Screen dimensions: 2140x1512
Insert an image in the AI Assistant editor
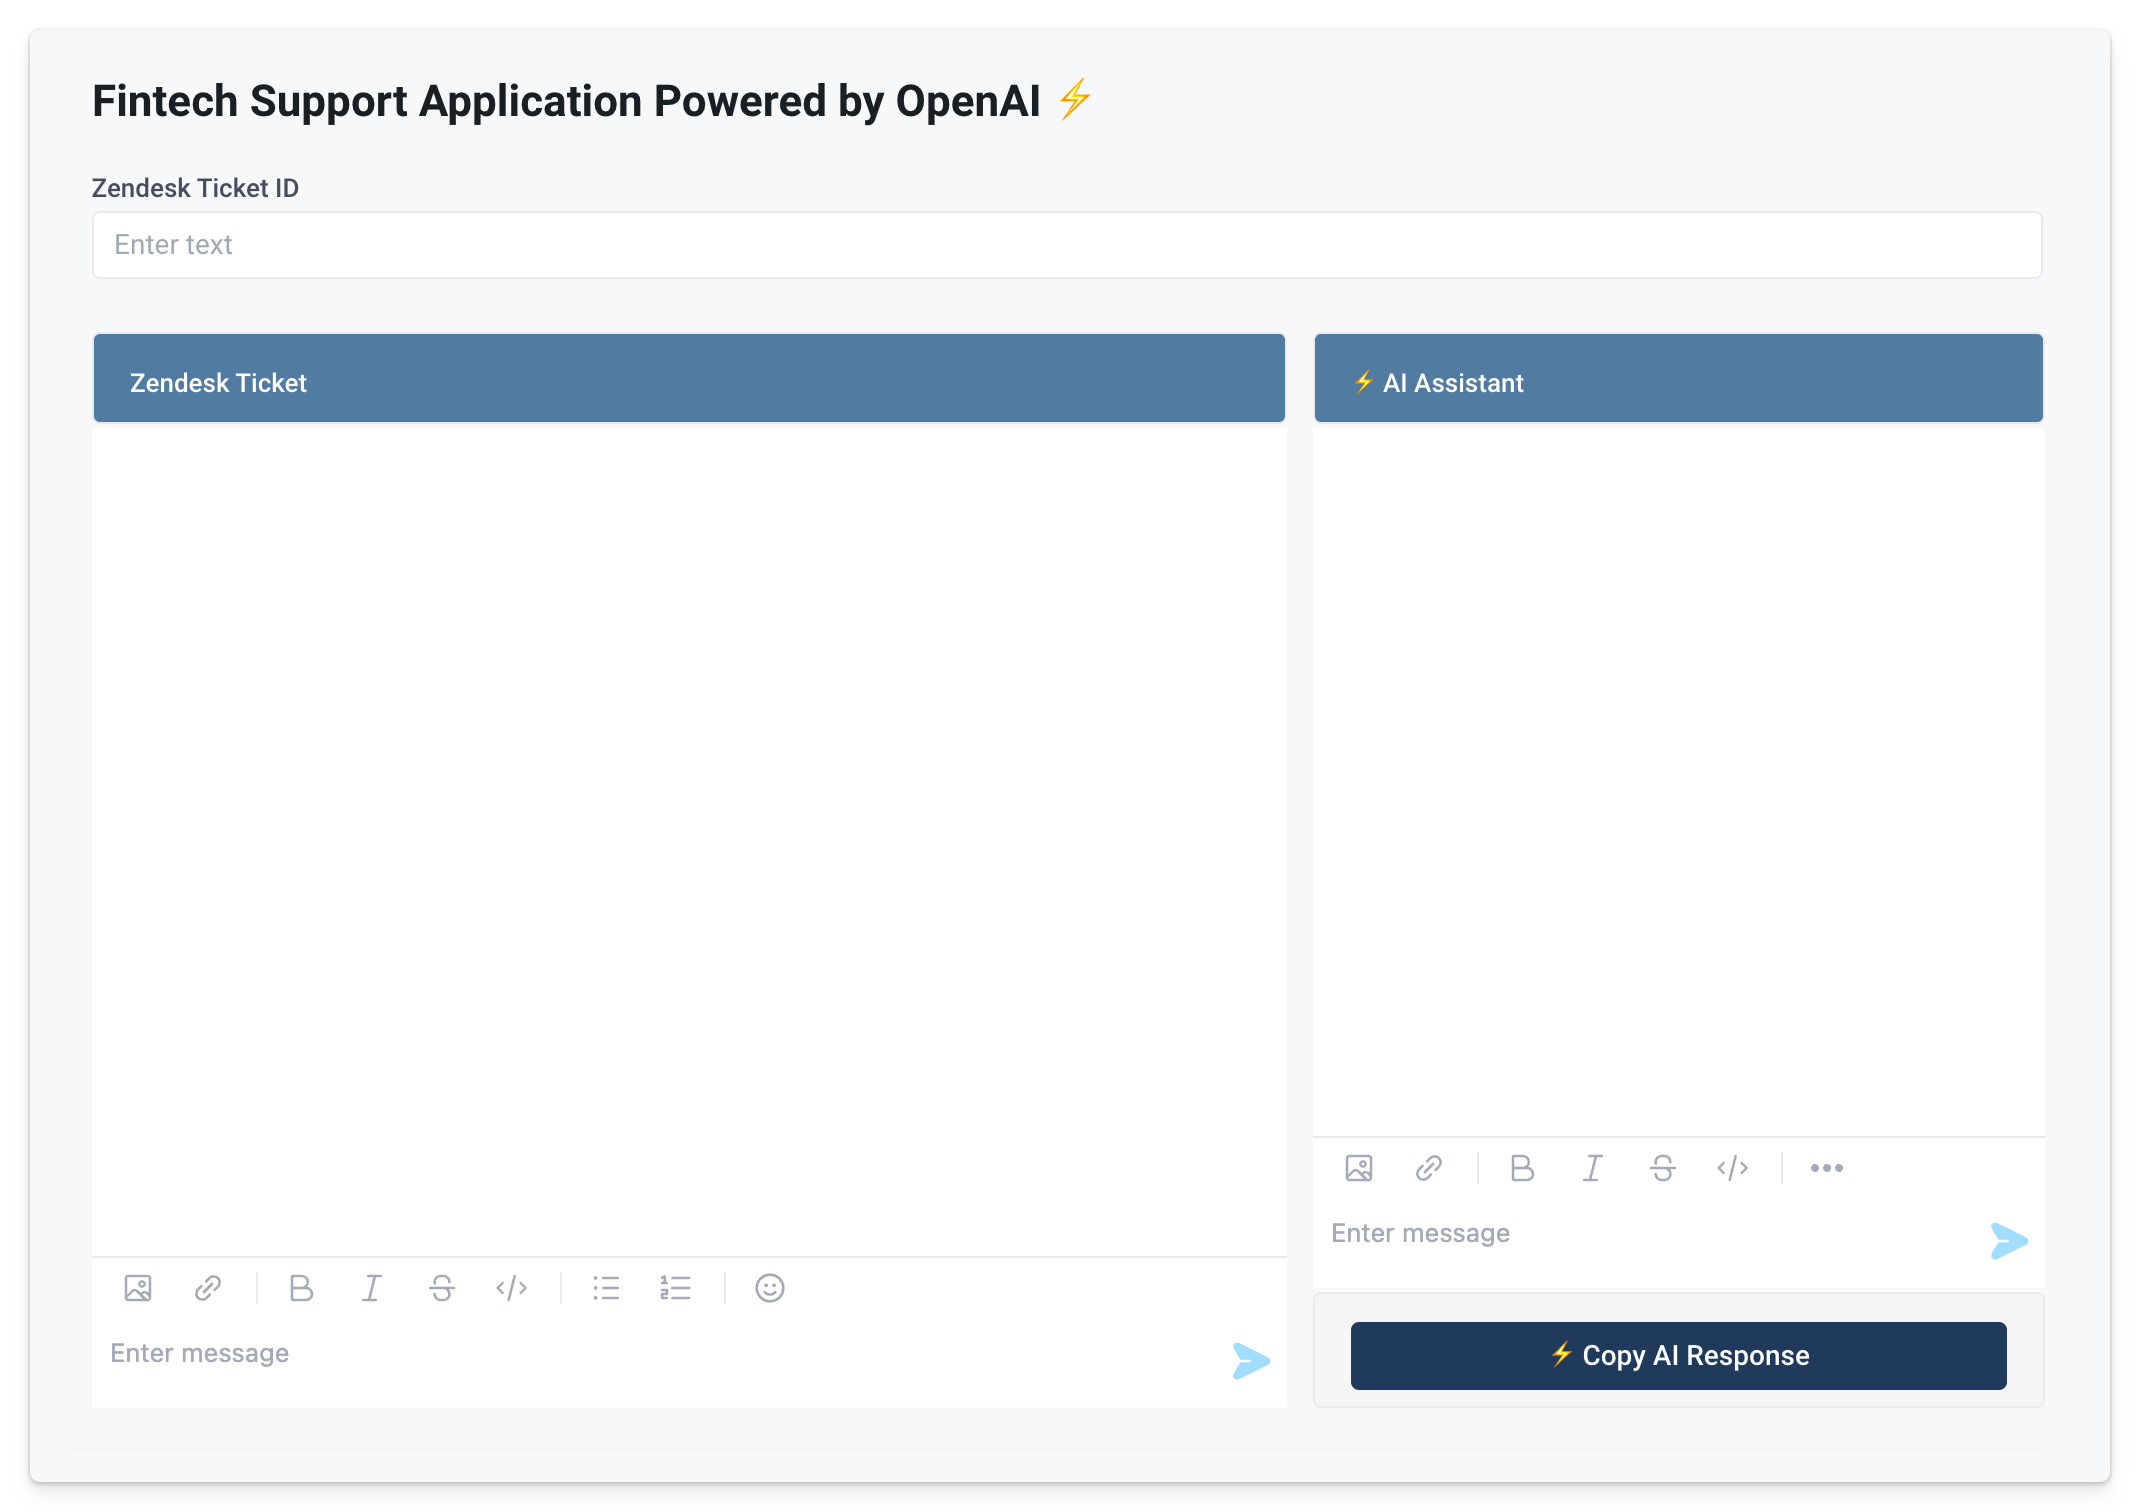(x=1359, y=1167)
